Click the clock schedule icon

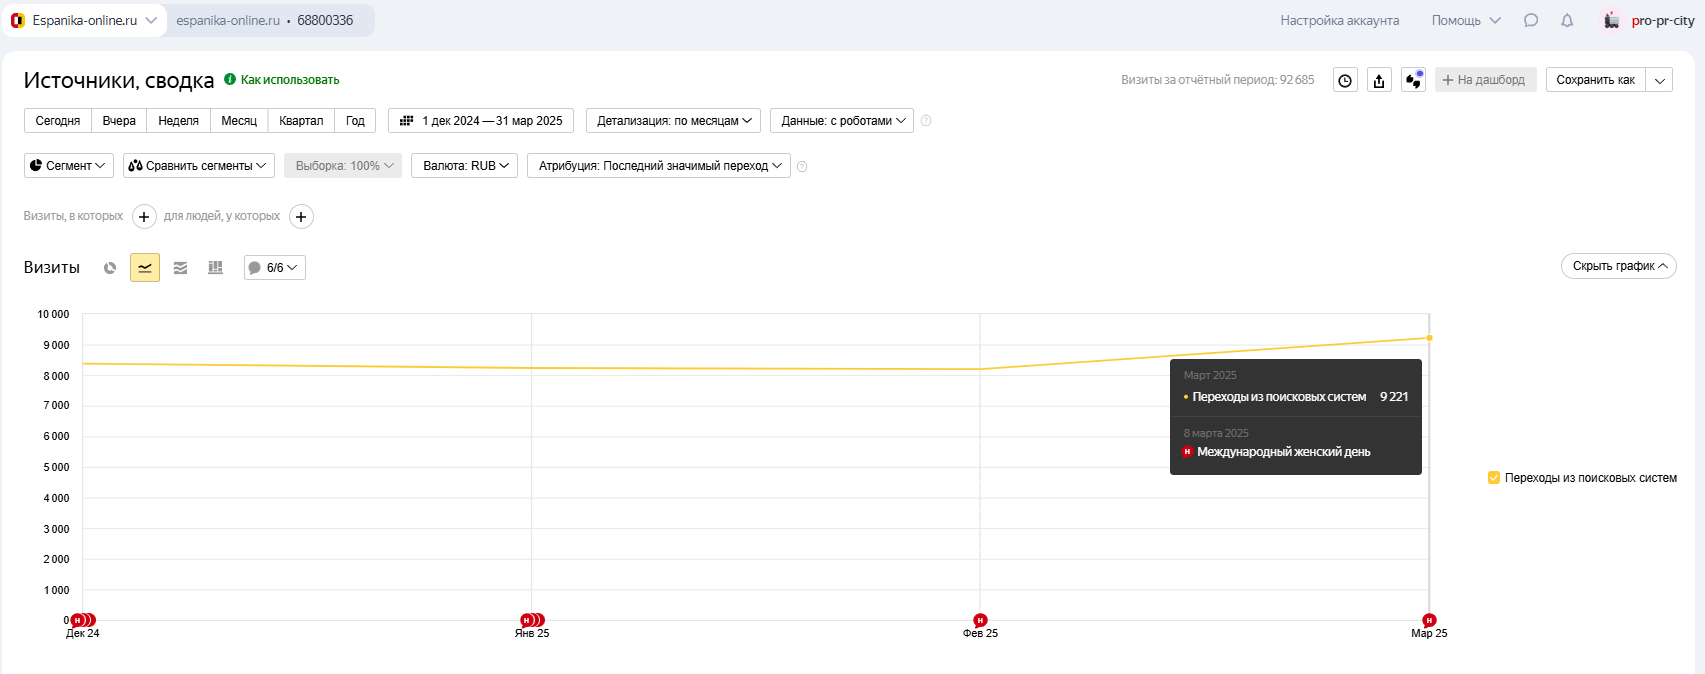pyautogui.click(x=1345, y=80)
